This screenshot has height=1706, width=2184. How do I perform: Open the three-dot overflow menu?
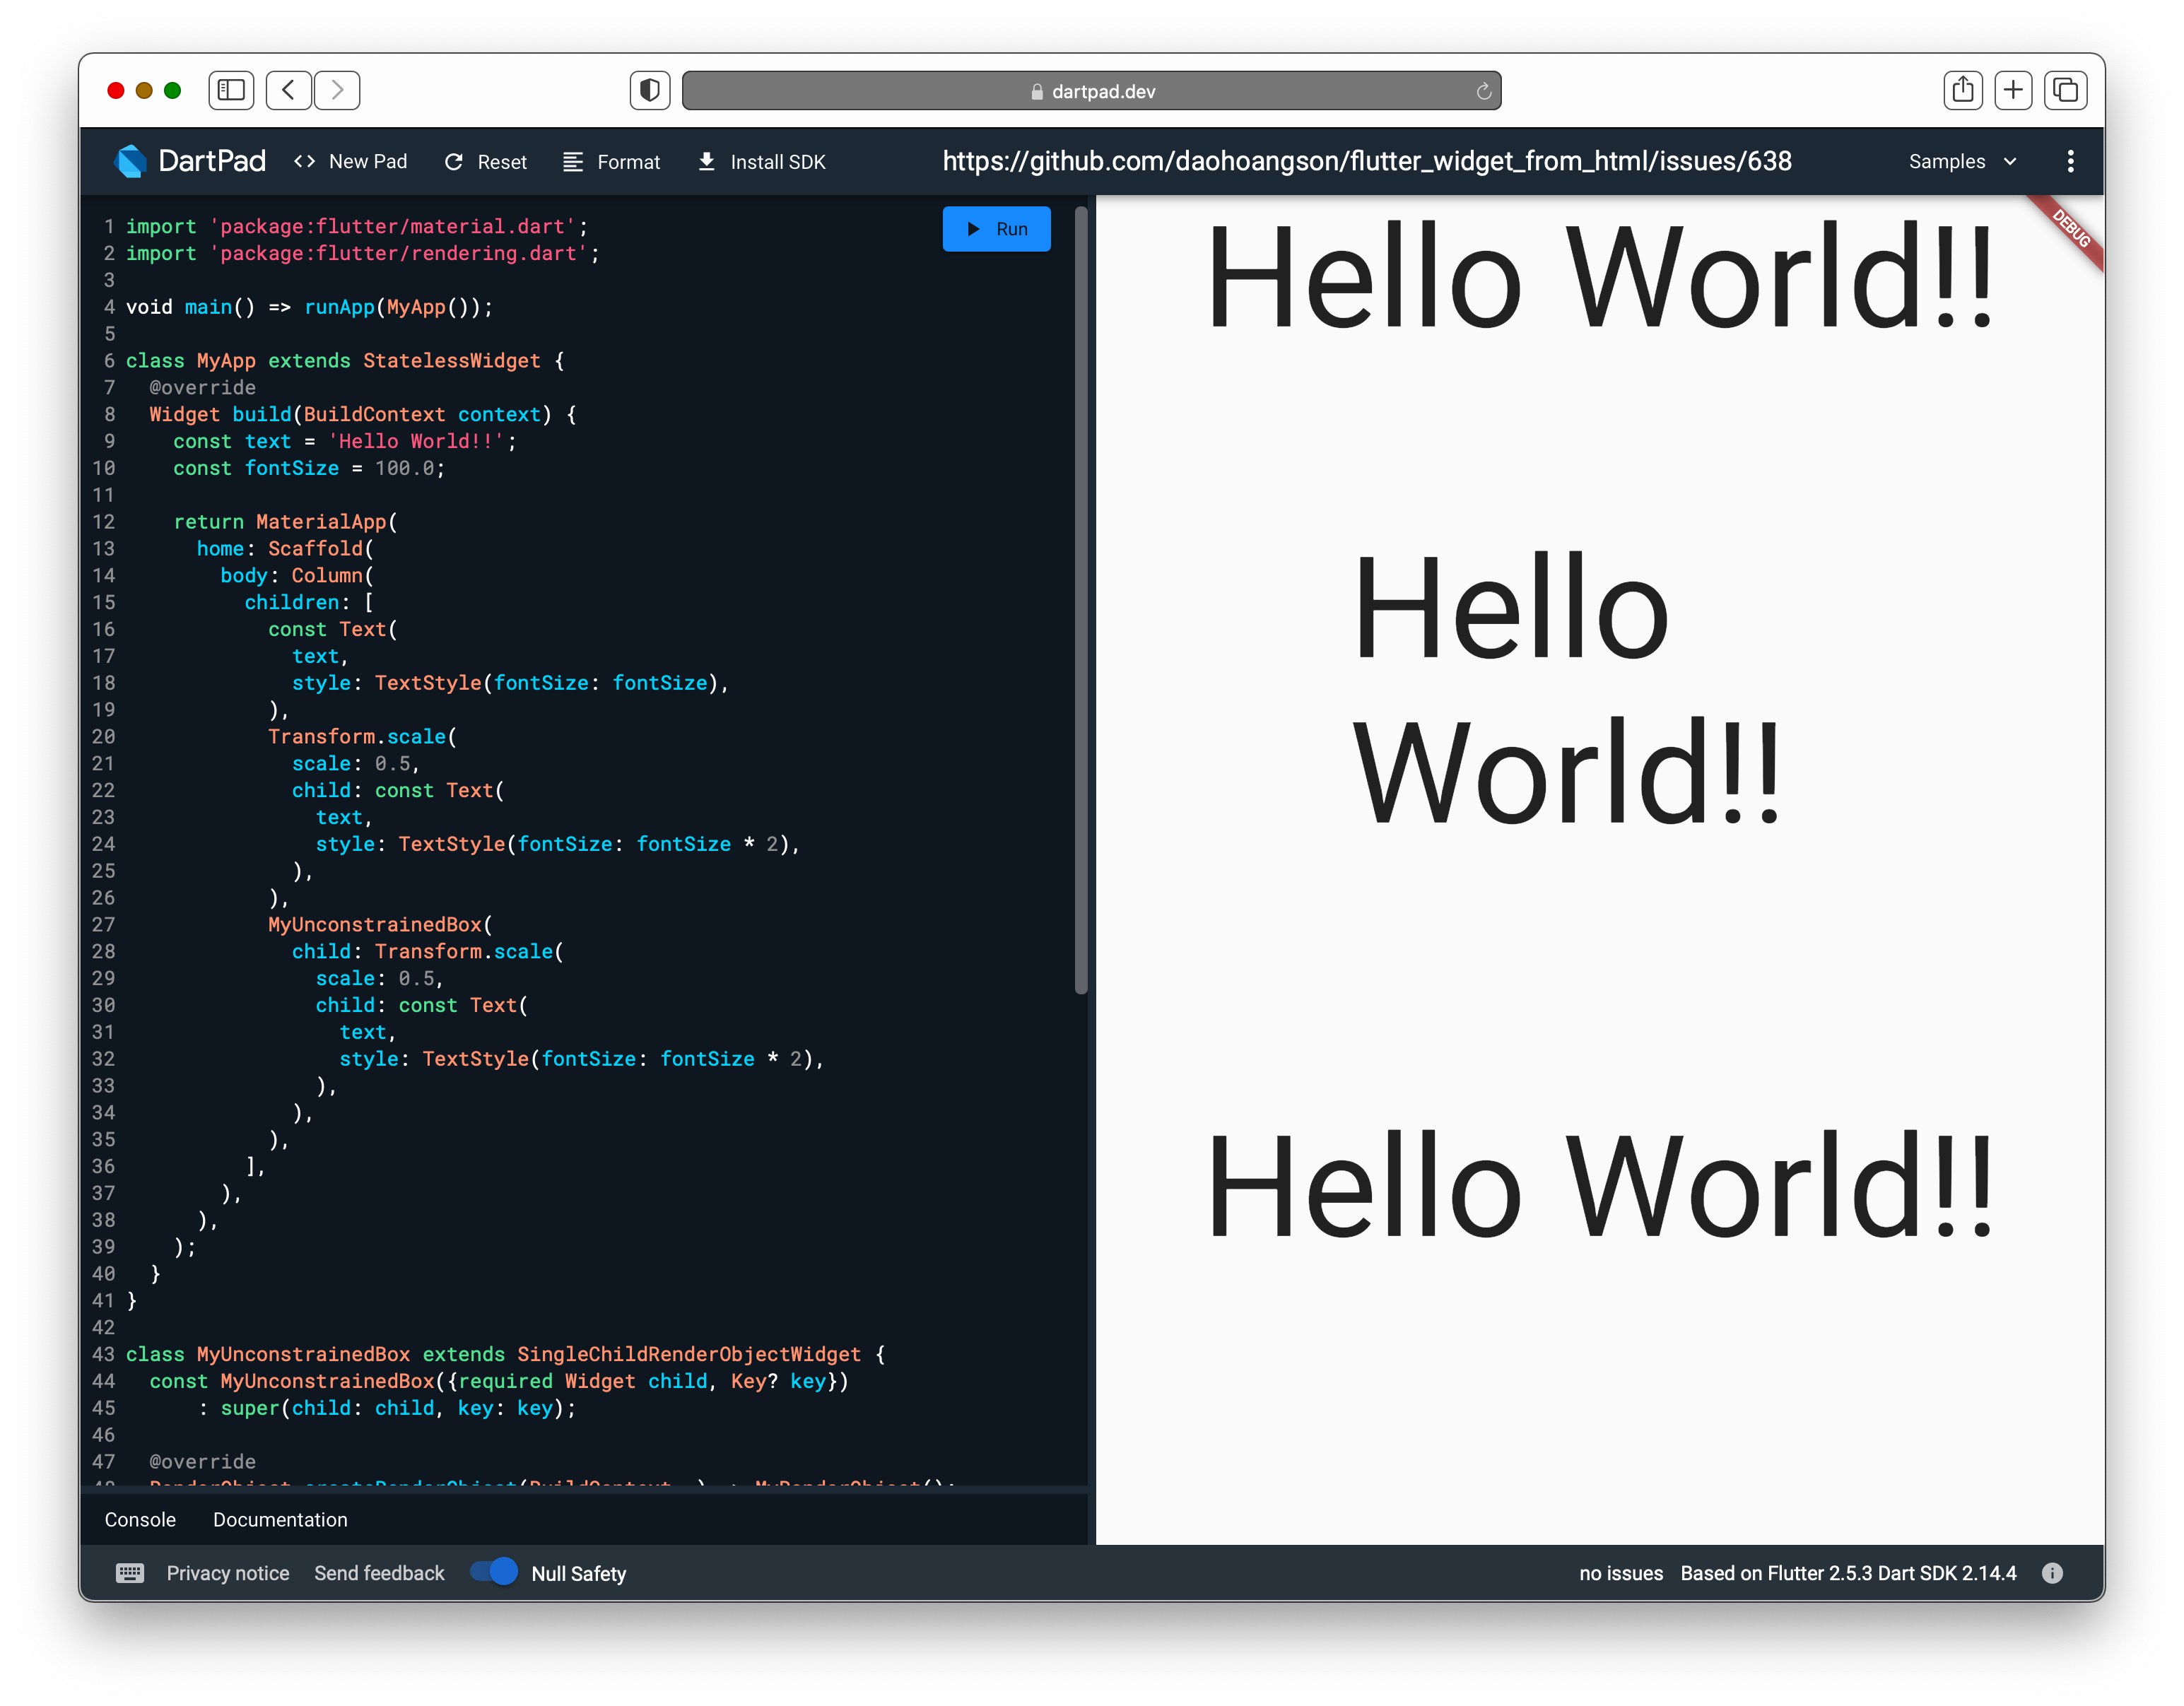pos(2071,161)
